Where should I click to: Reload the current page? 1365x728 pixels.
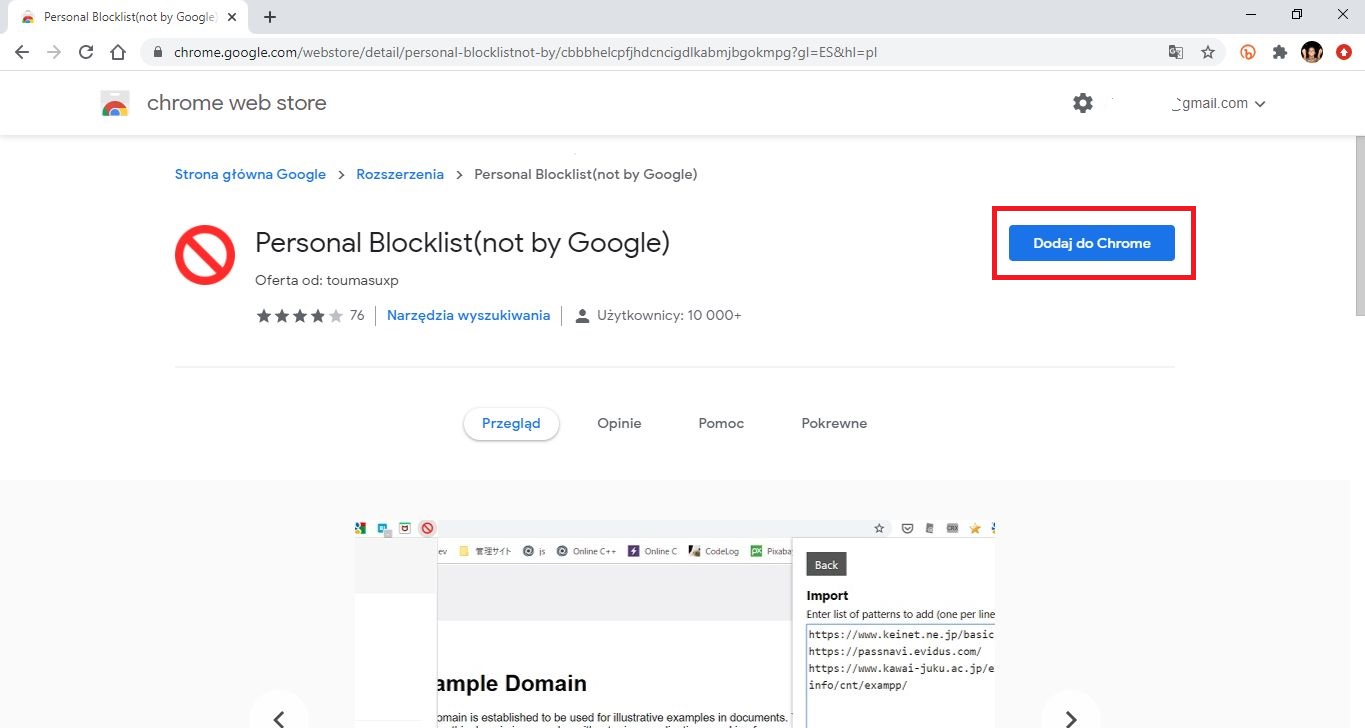coord(86,52)
